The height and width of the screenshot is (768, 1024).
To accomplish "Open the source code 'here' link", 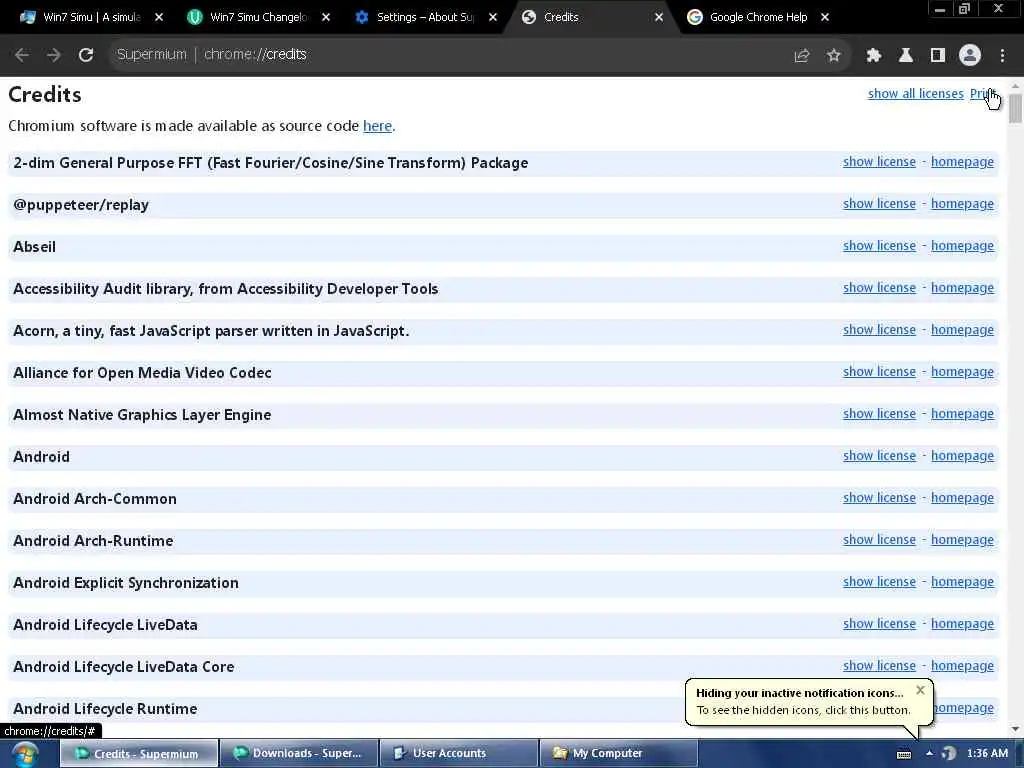I will pyautogui.click(x=377, y=125).
